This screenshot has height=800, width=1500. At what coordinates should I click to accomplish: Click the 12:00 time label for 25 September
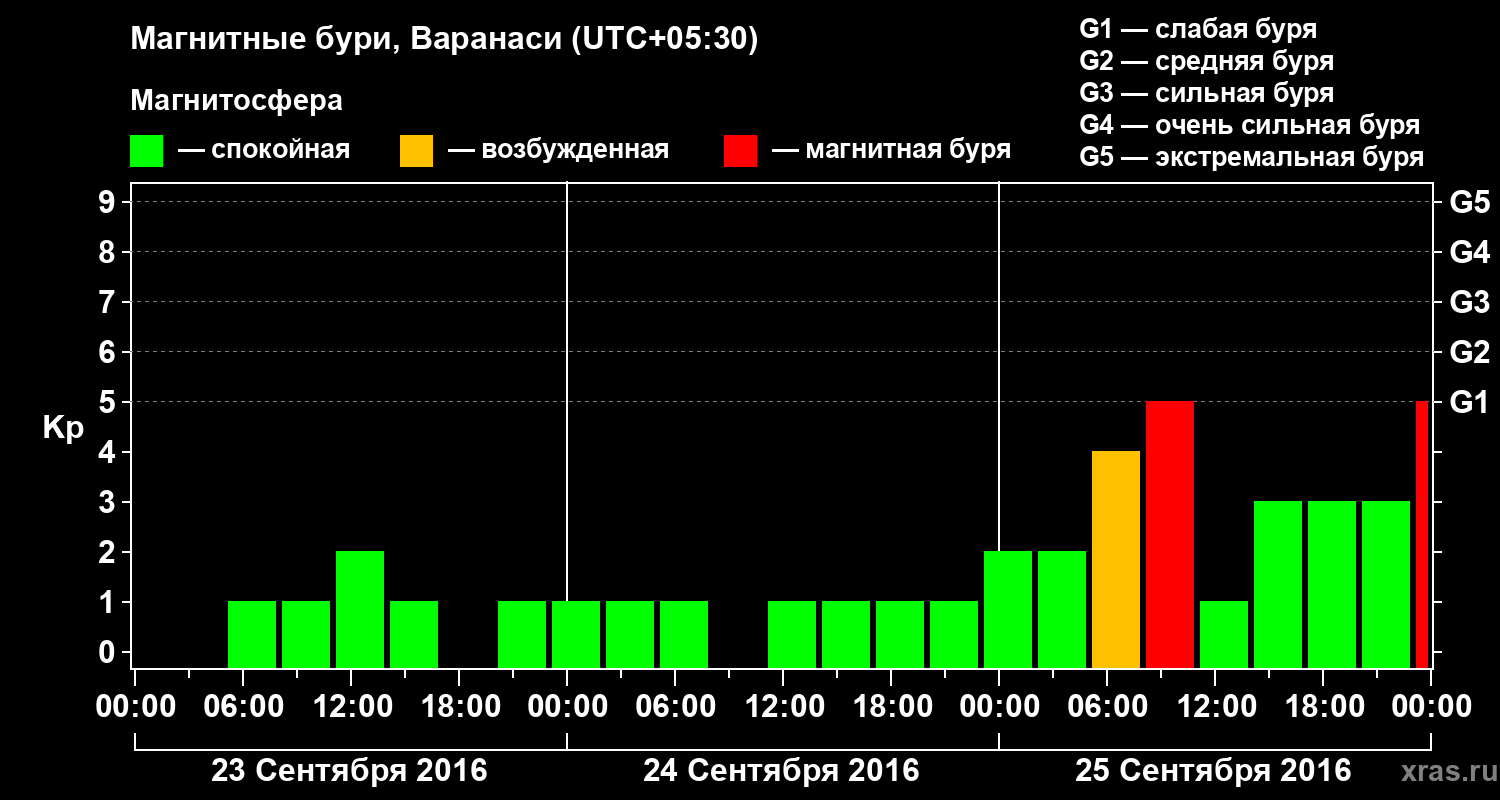pyautogui.click(x=1215, y=707)
